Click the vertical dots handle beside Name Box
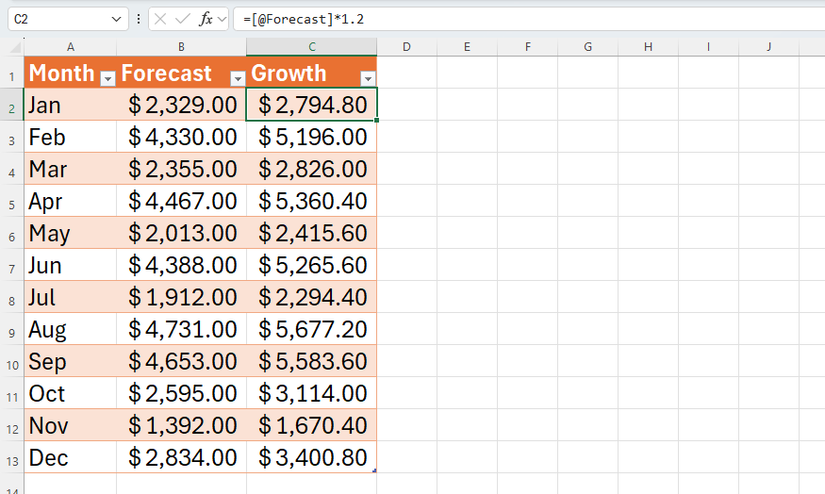 [138, 19]
